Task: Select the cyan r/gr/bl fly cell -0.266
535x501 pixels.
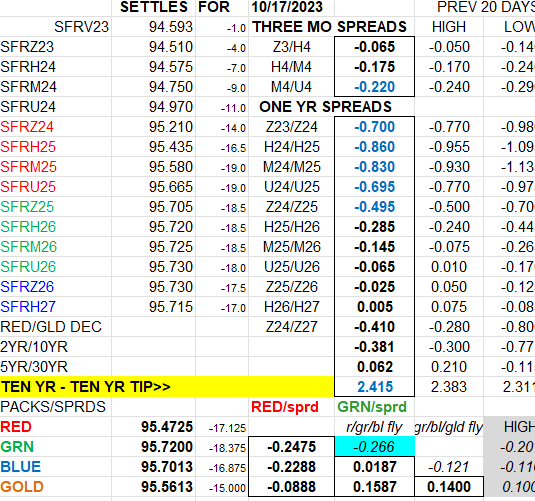Action: [x=375, y=447]
